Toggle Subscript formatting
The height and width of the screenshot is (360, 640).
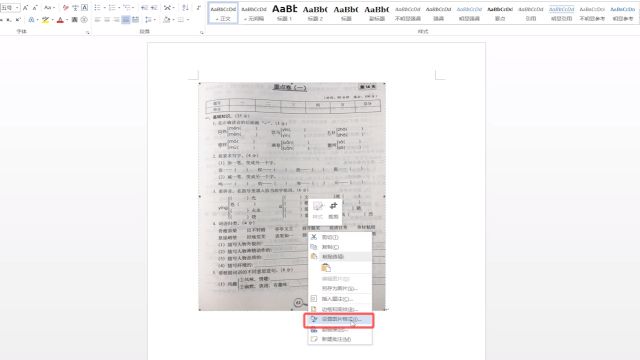pos(8,20)
